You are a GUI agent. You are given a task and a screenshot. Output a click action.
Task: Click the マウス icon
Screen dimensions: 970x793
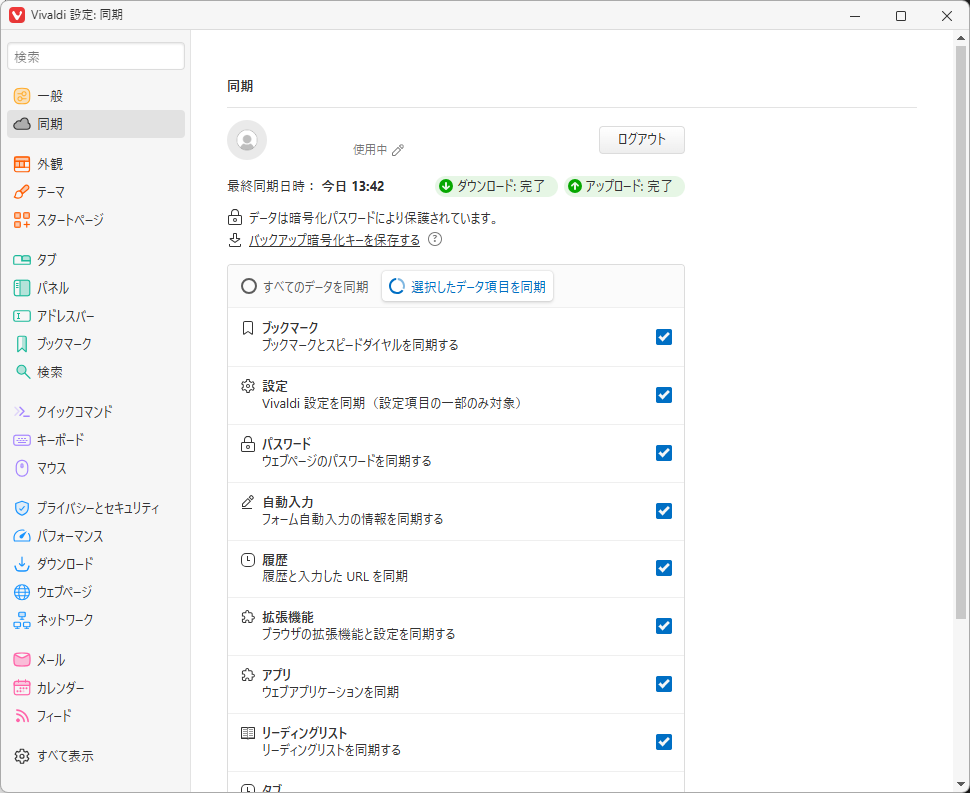[x=22, y=468]
